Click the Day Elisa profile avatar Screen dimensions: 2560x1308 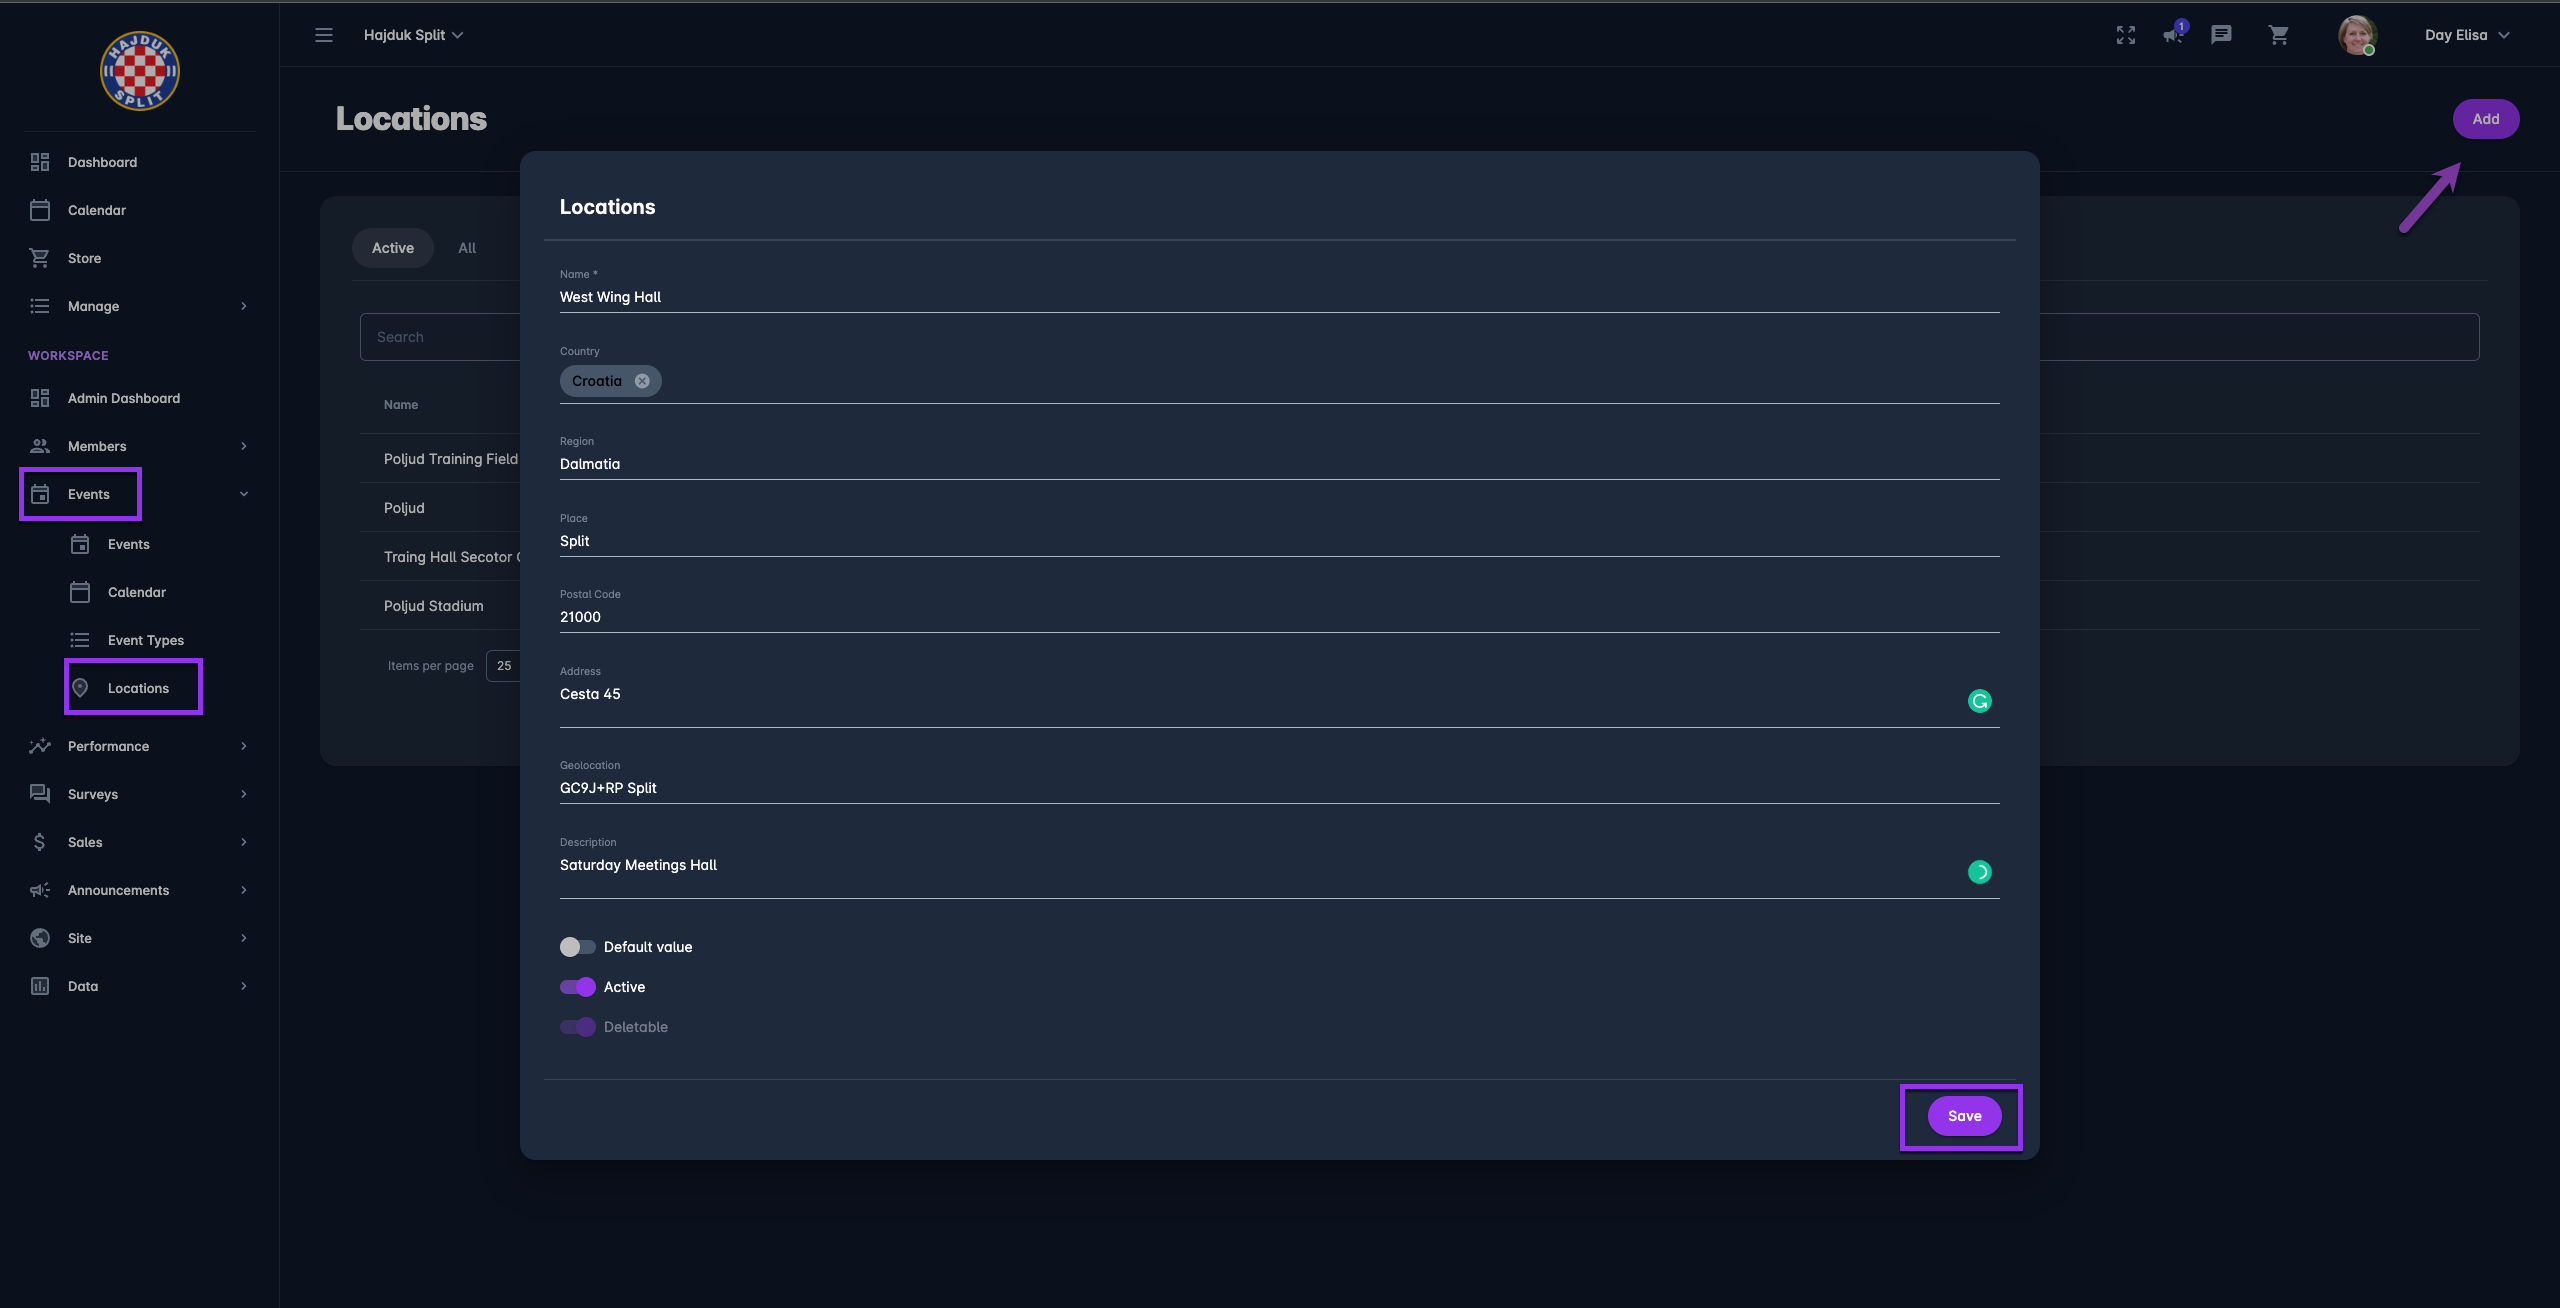pyautogui.click(x=2357, y=35)
